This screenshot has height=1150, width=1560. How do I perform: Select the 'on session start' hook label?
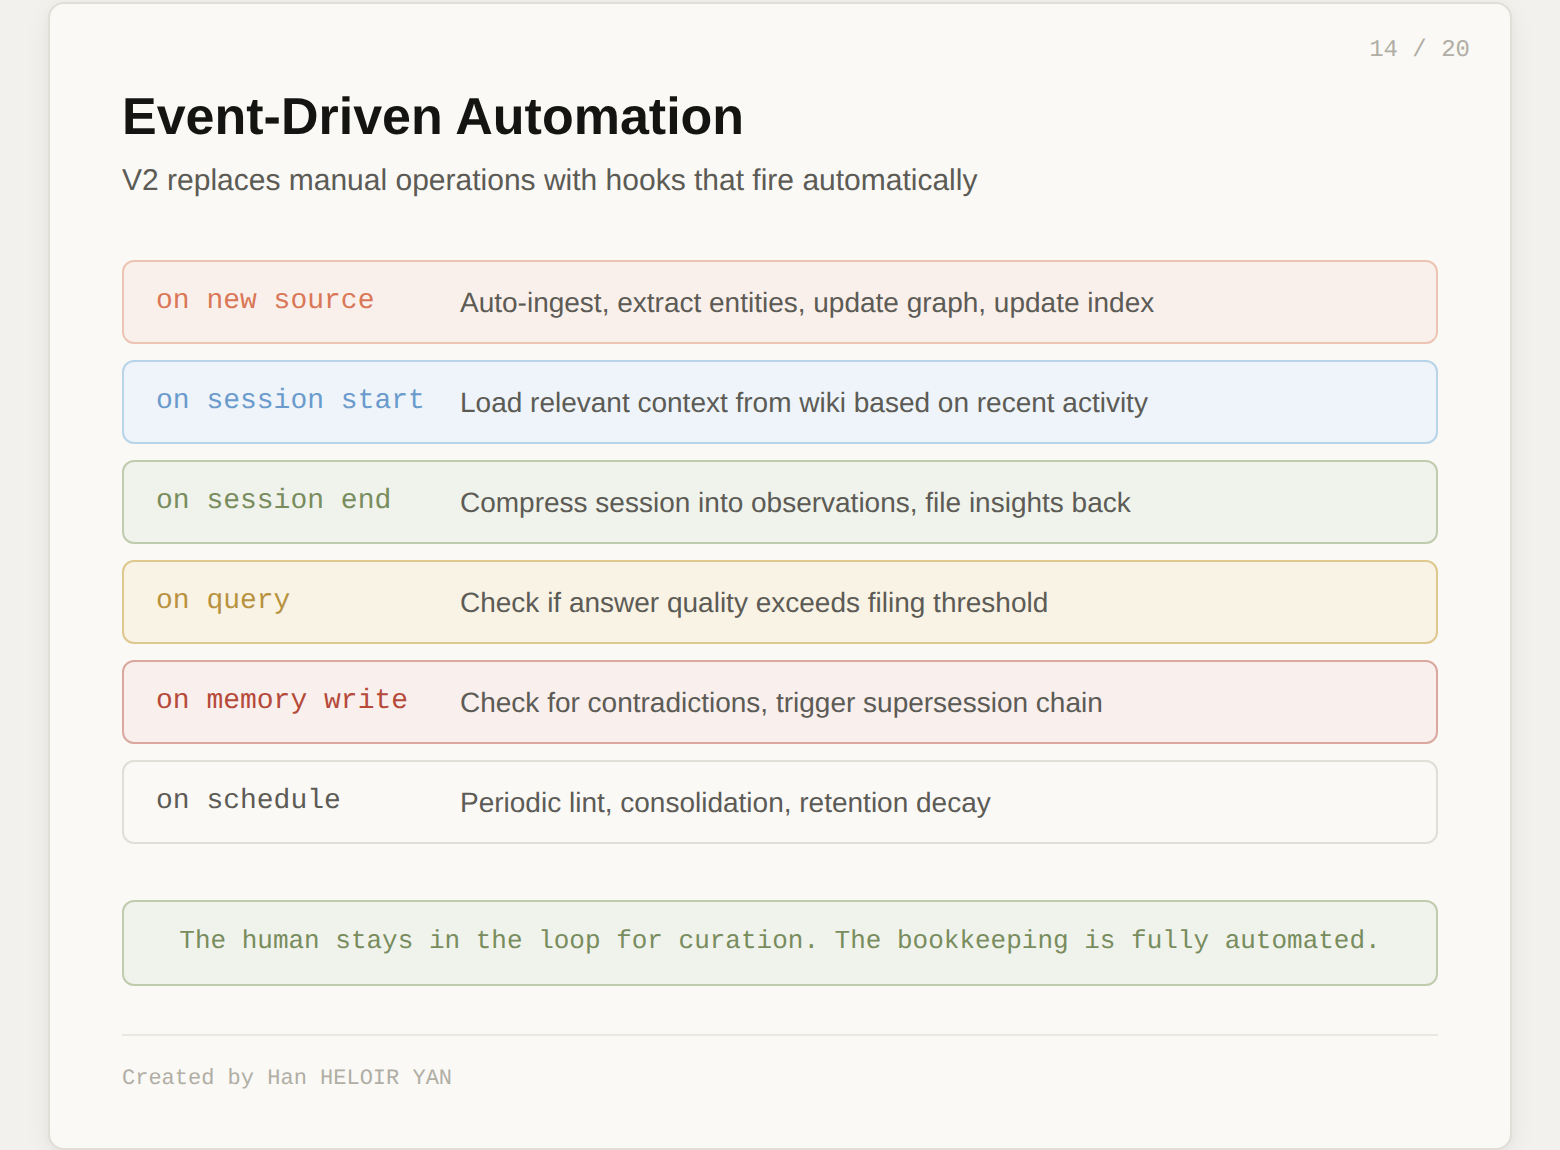[290, 400]
